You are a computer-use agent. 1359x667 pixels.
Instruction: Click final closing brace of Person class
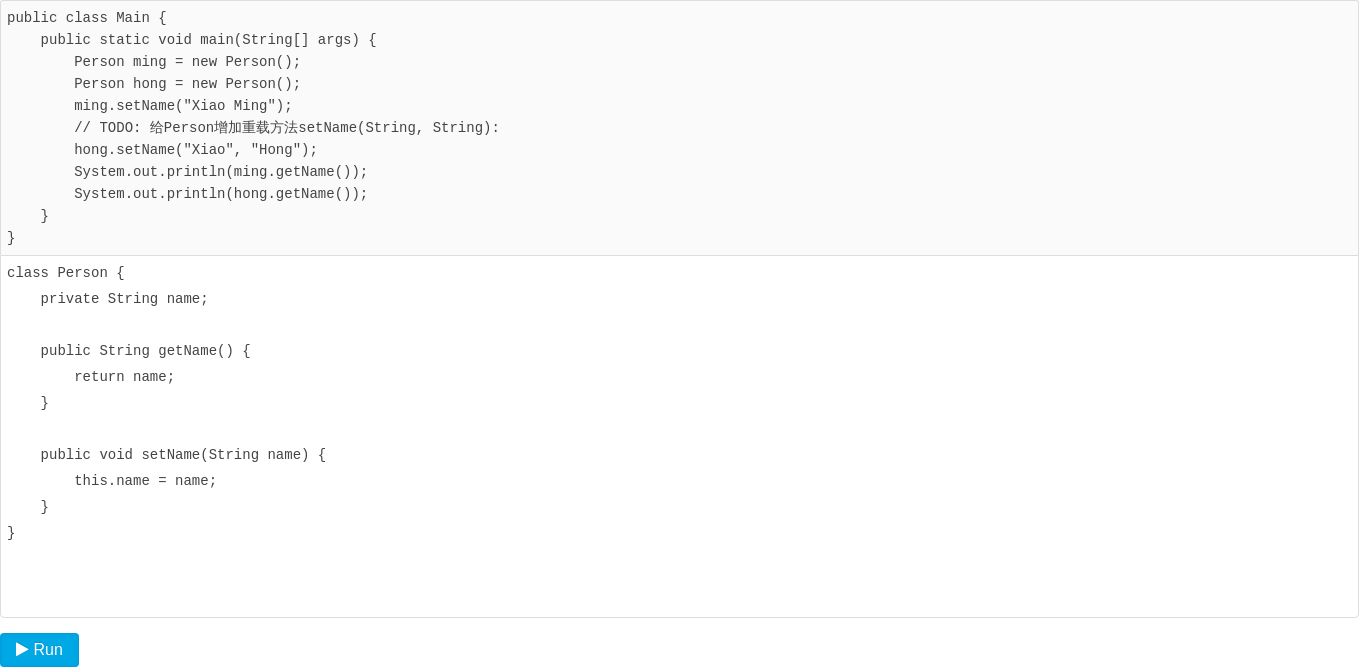pos(11,533)
